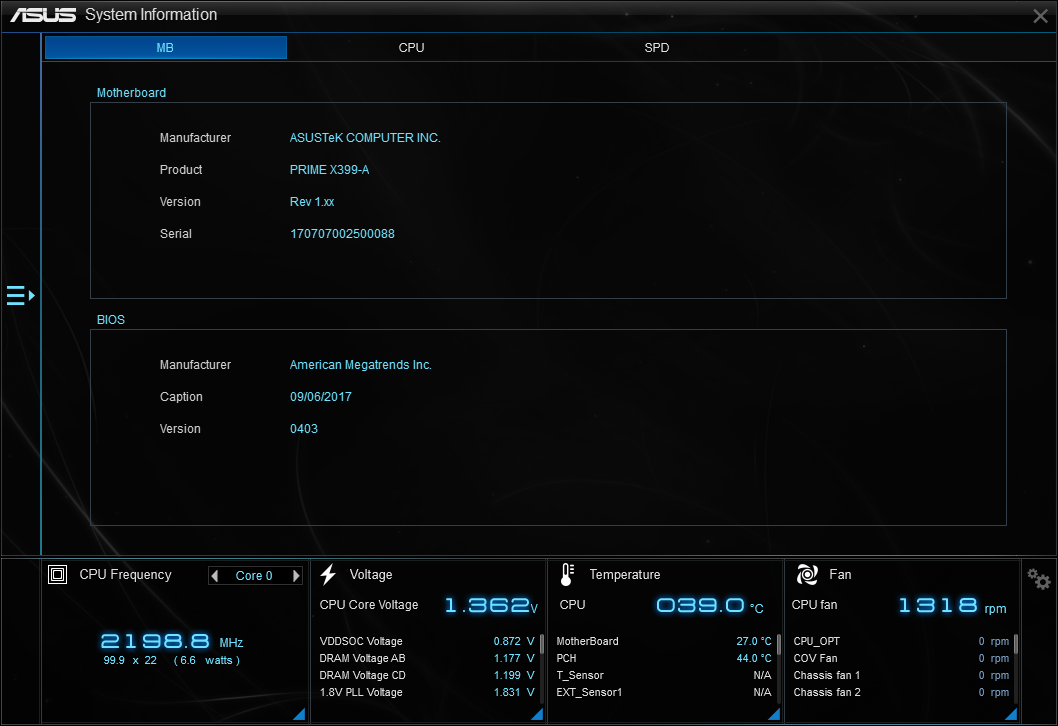Click DRAM Voltage CD row
Viewport: 1058px width, 726px height.
pos(427,675)
